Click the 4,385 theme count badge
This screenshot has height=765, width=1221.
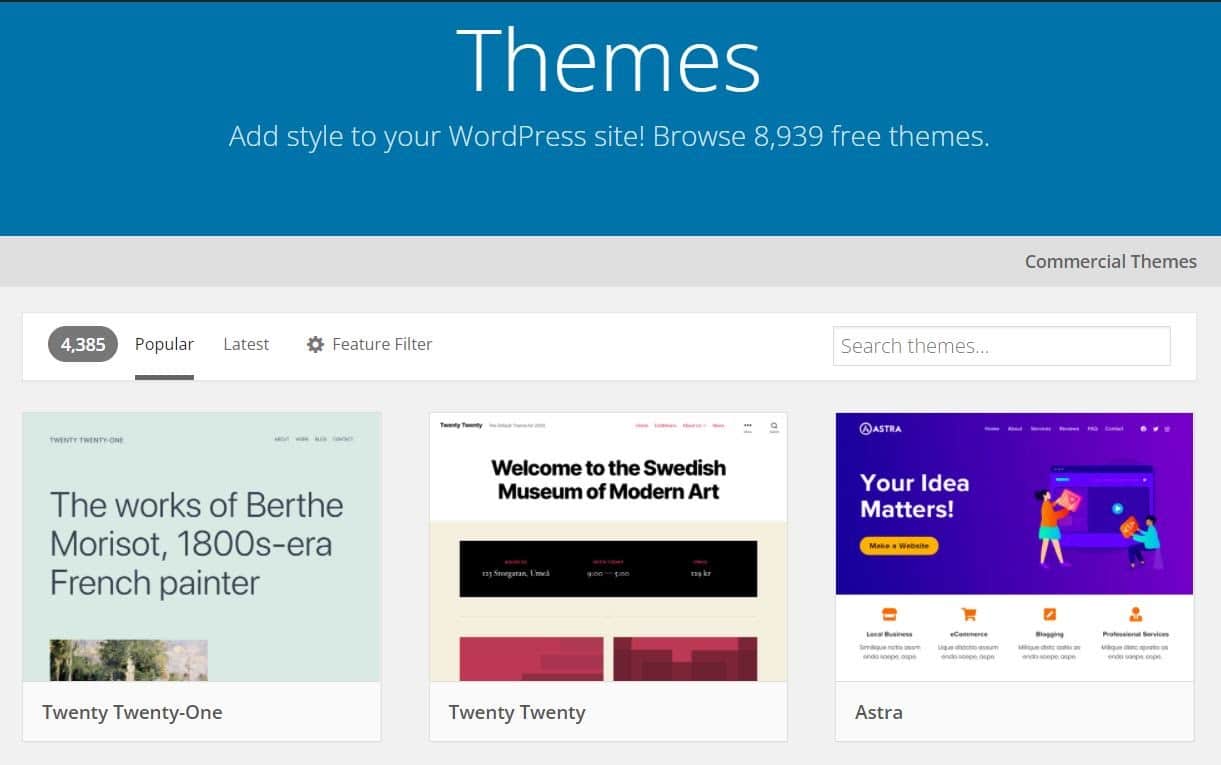(82, 344)
